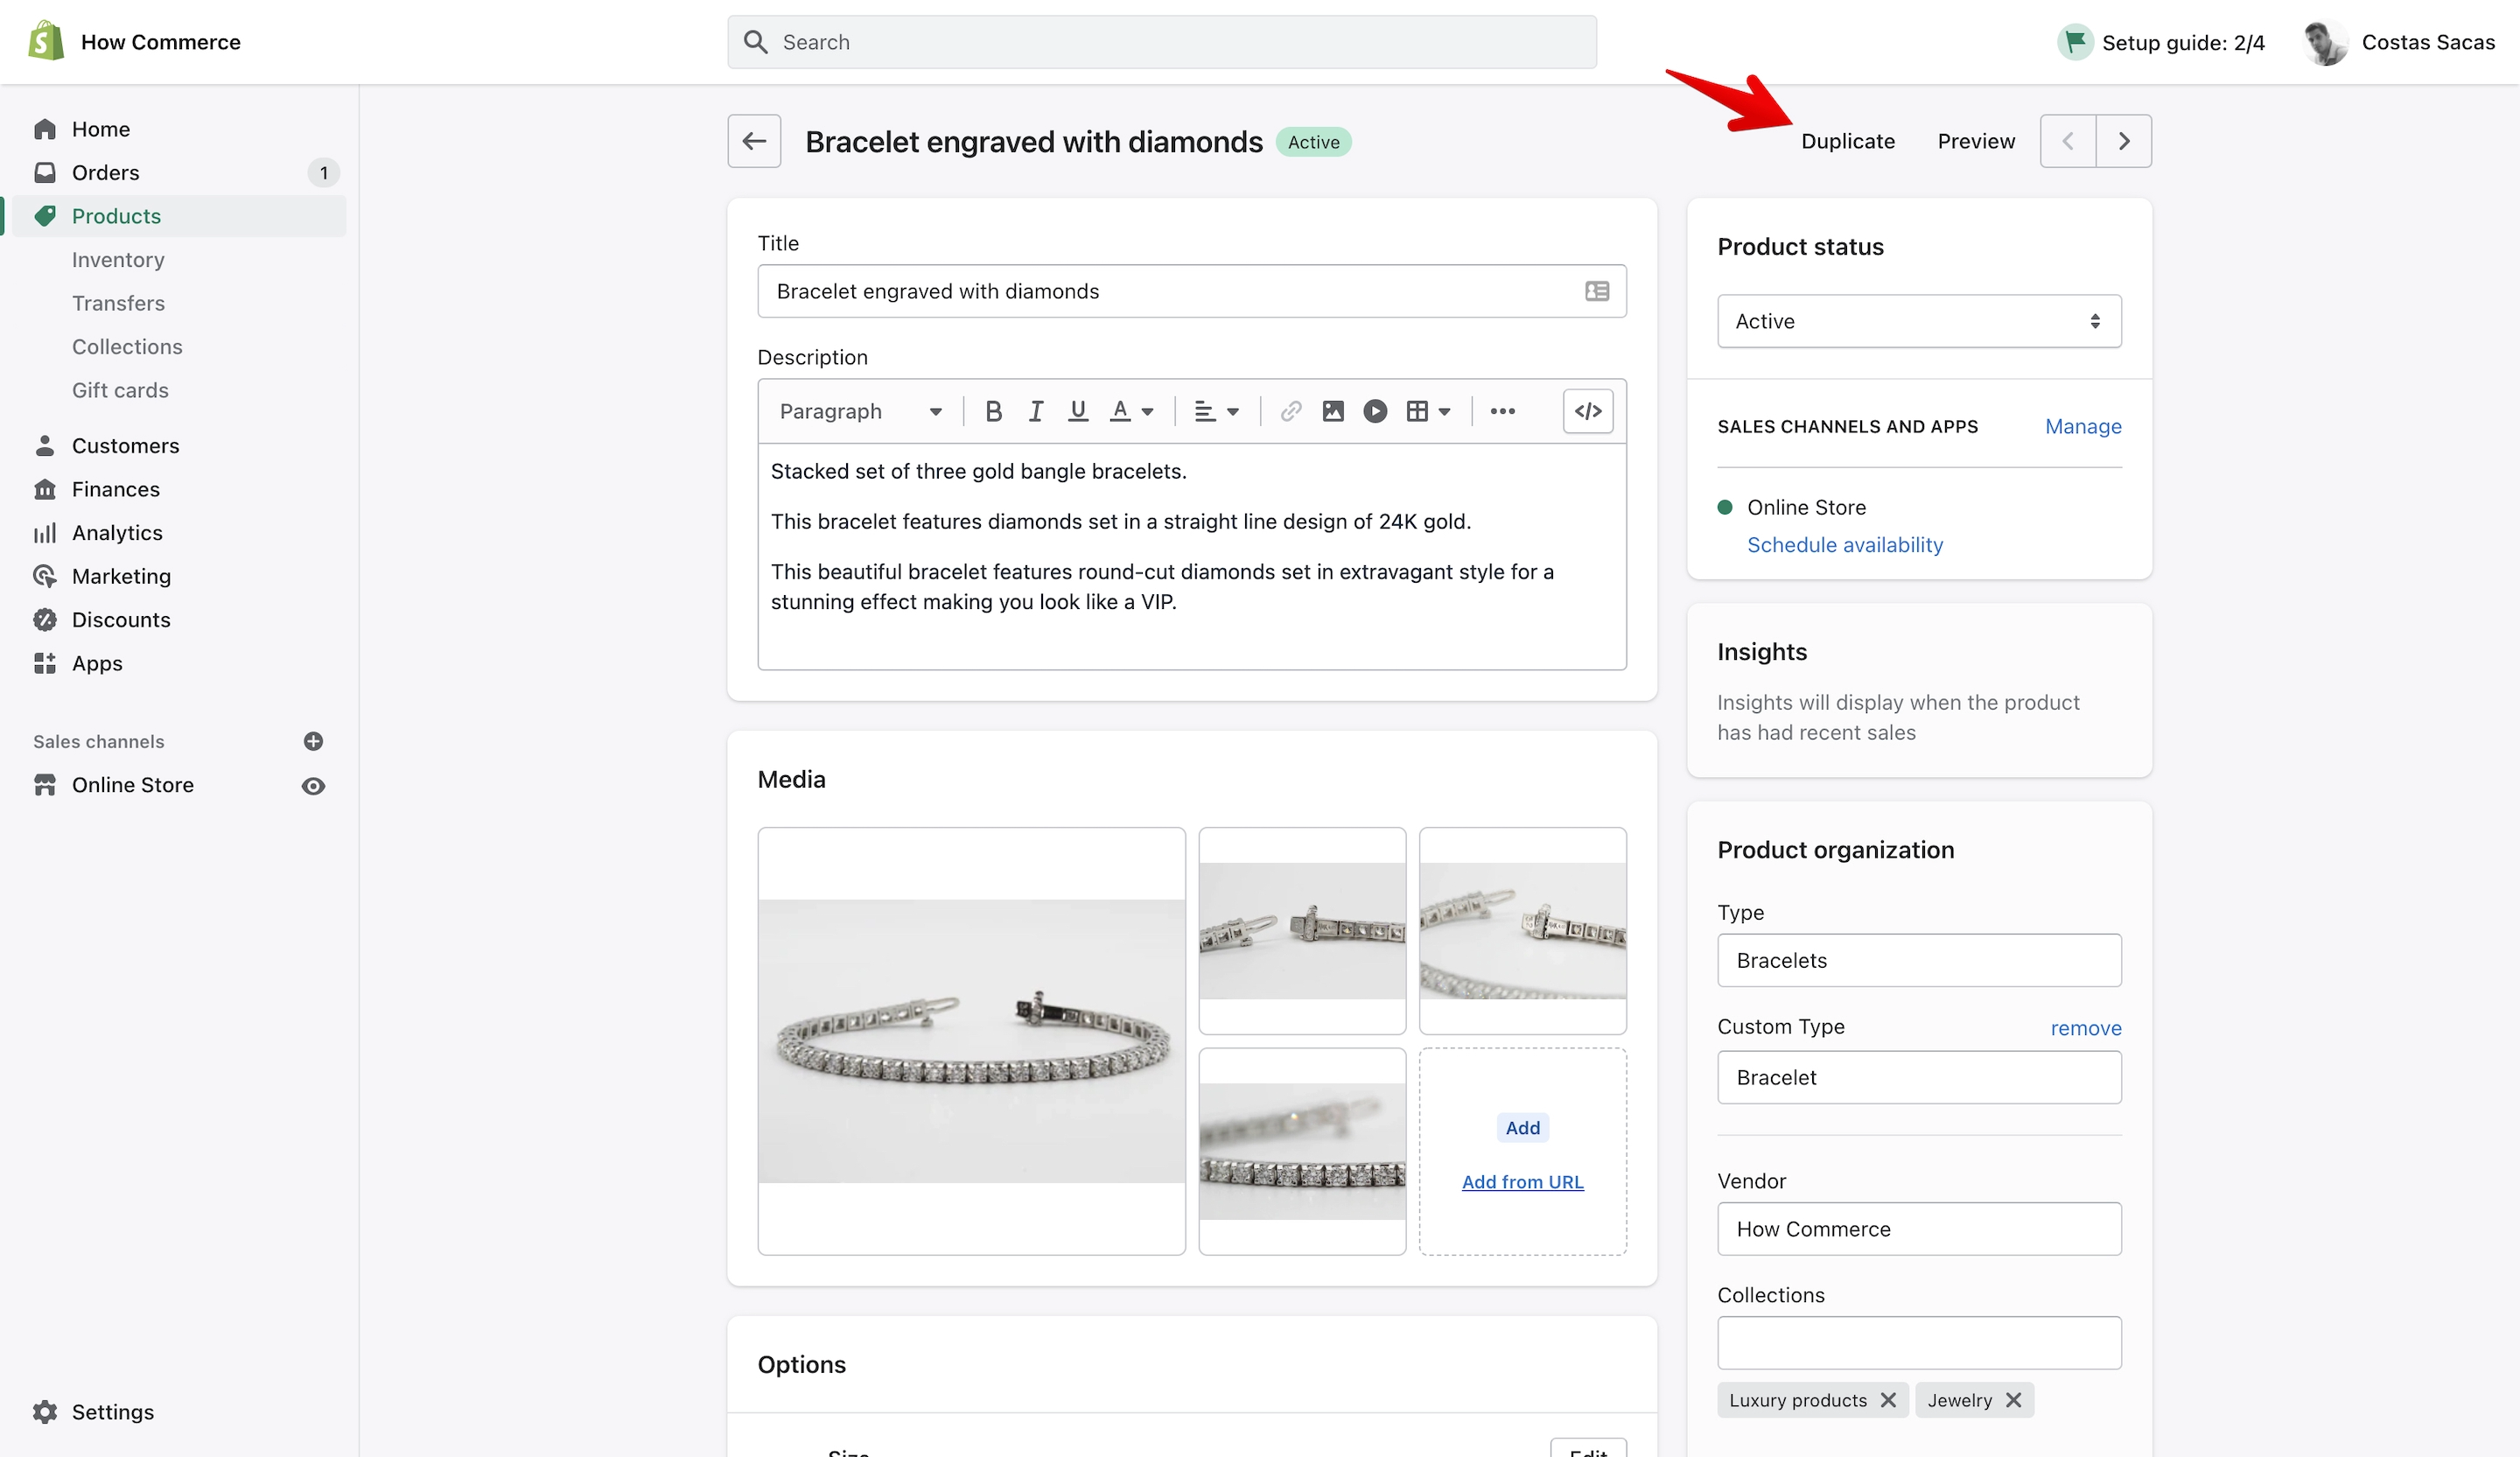Screen dimensions: 2520x1457
Task: Click the title field card icon
Action: (x=1597, y=291)
